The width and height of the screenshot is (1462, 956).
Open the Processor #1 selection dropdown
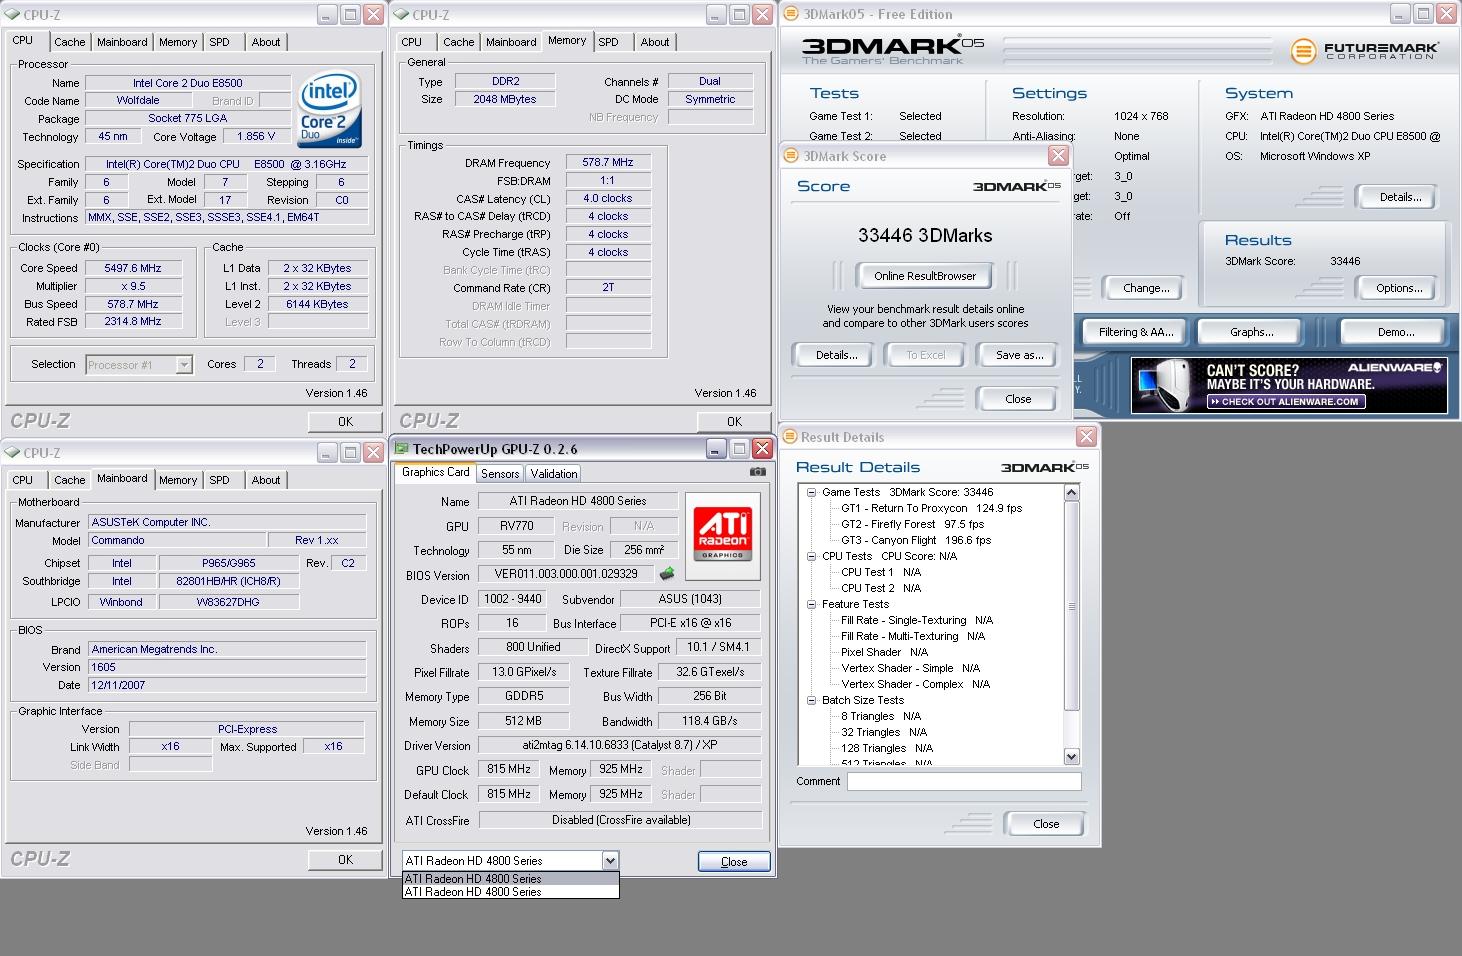coord(184,365)
